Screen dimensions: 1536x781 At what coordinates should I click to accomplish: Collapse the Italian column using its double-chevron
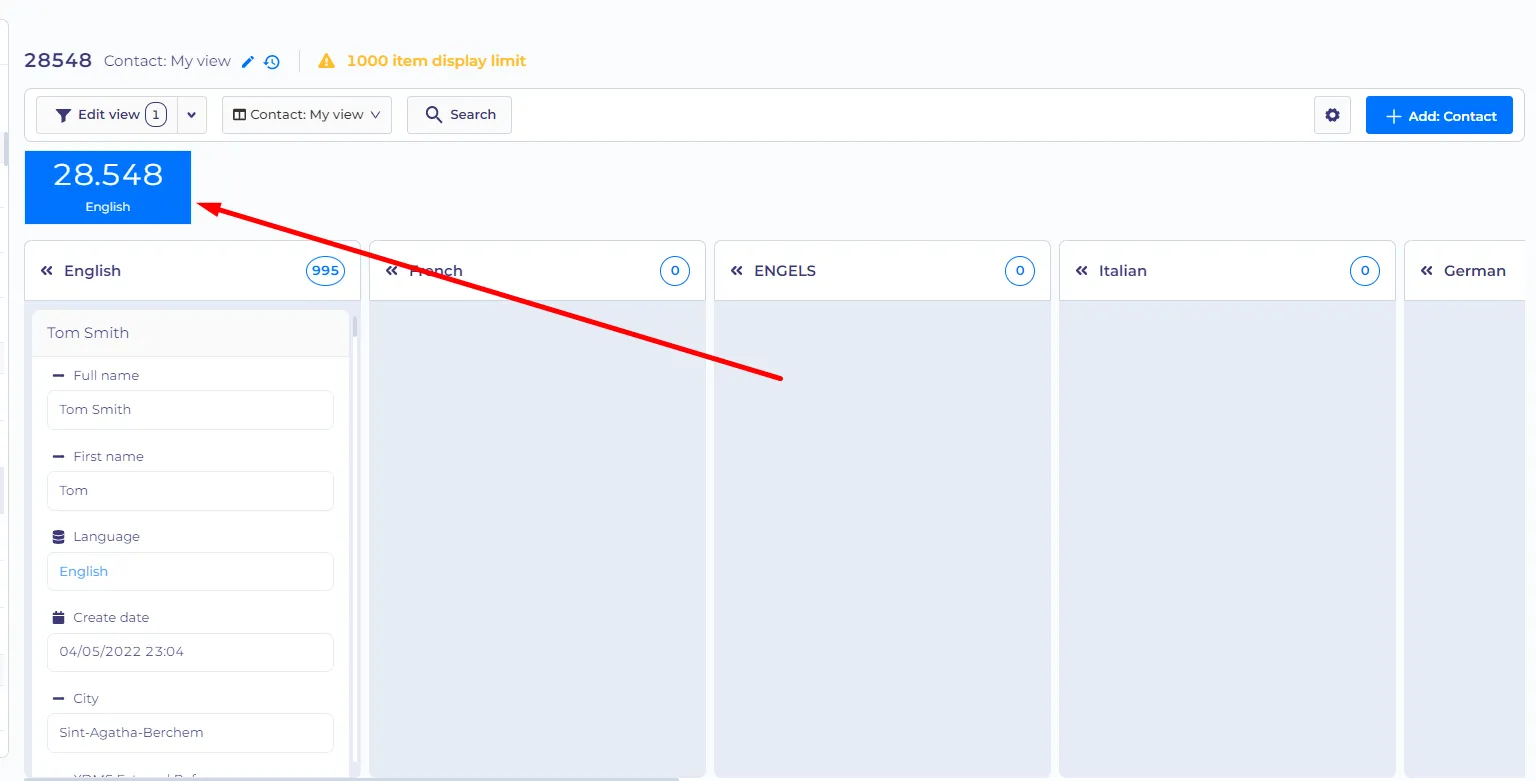click(1082, 271)
